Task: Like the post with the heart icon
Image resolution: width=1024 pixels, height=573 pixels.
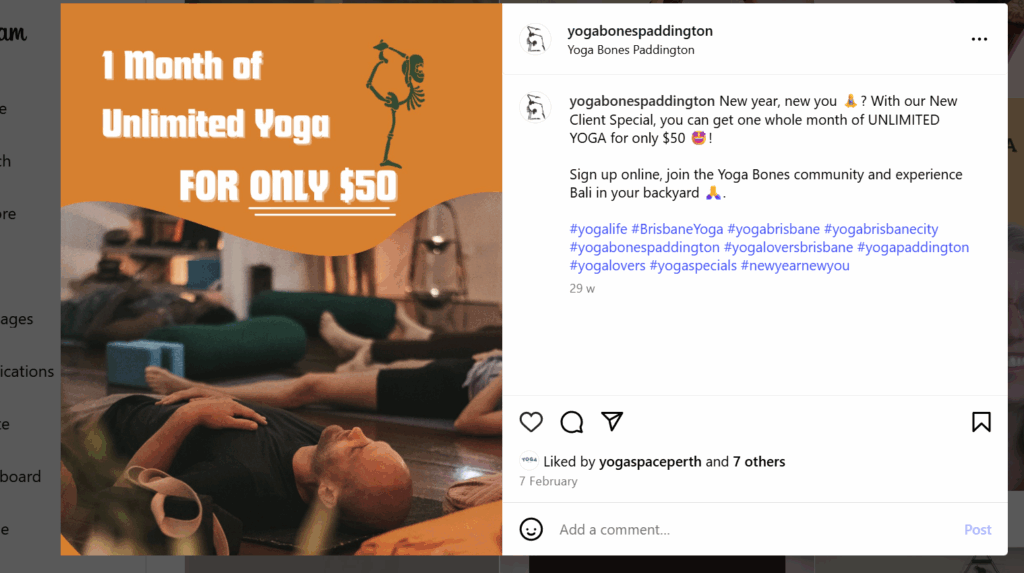Action: (531, 422)
